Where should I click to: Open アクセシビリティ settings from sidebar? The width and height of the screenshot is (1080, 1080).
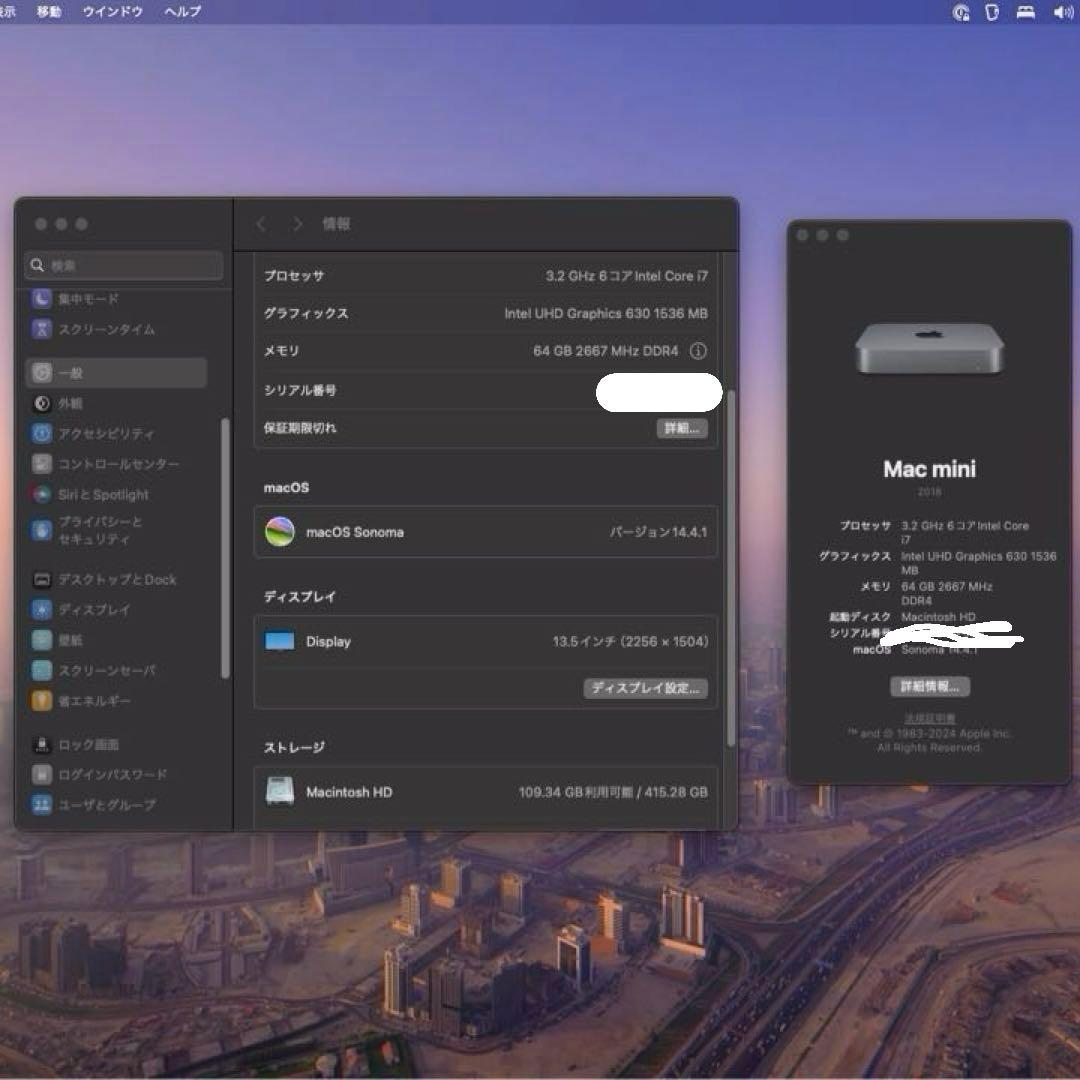click(x=98, y=433)
